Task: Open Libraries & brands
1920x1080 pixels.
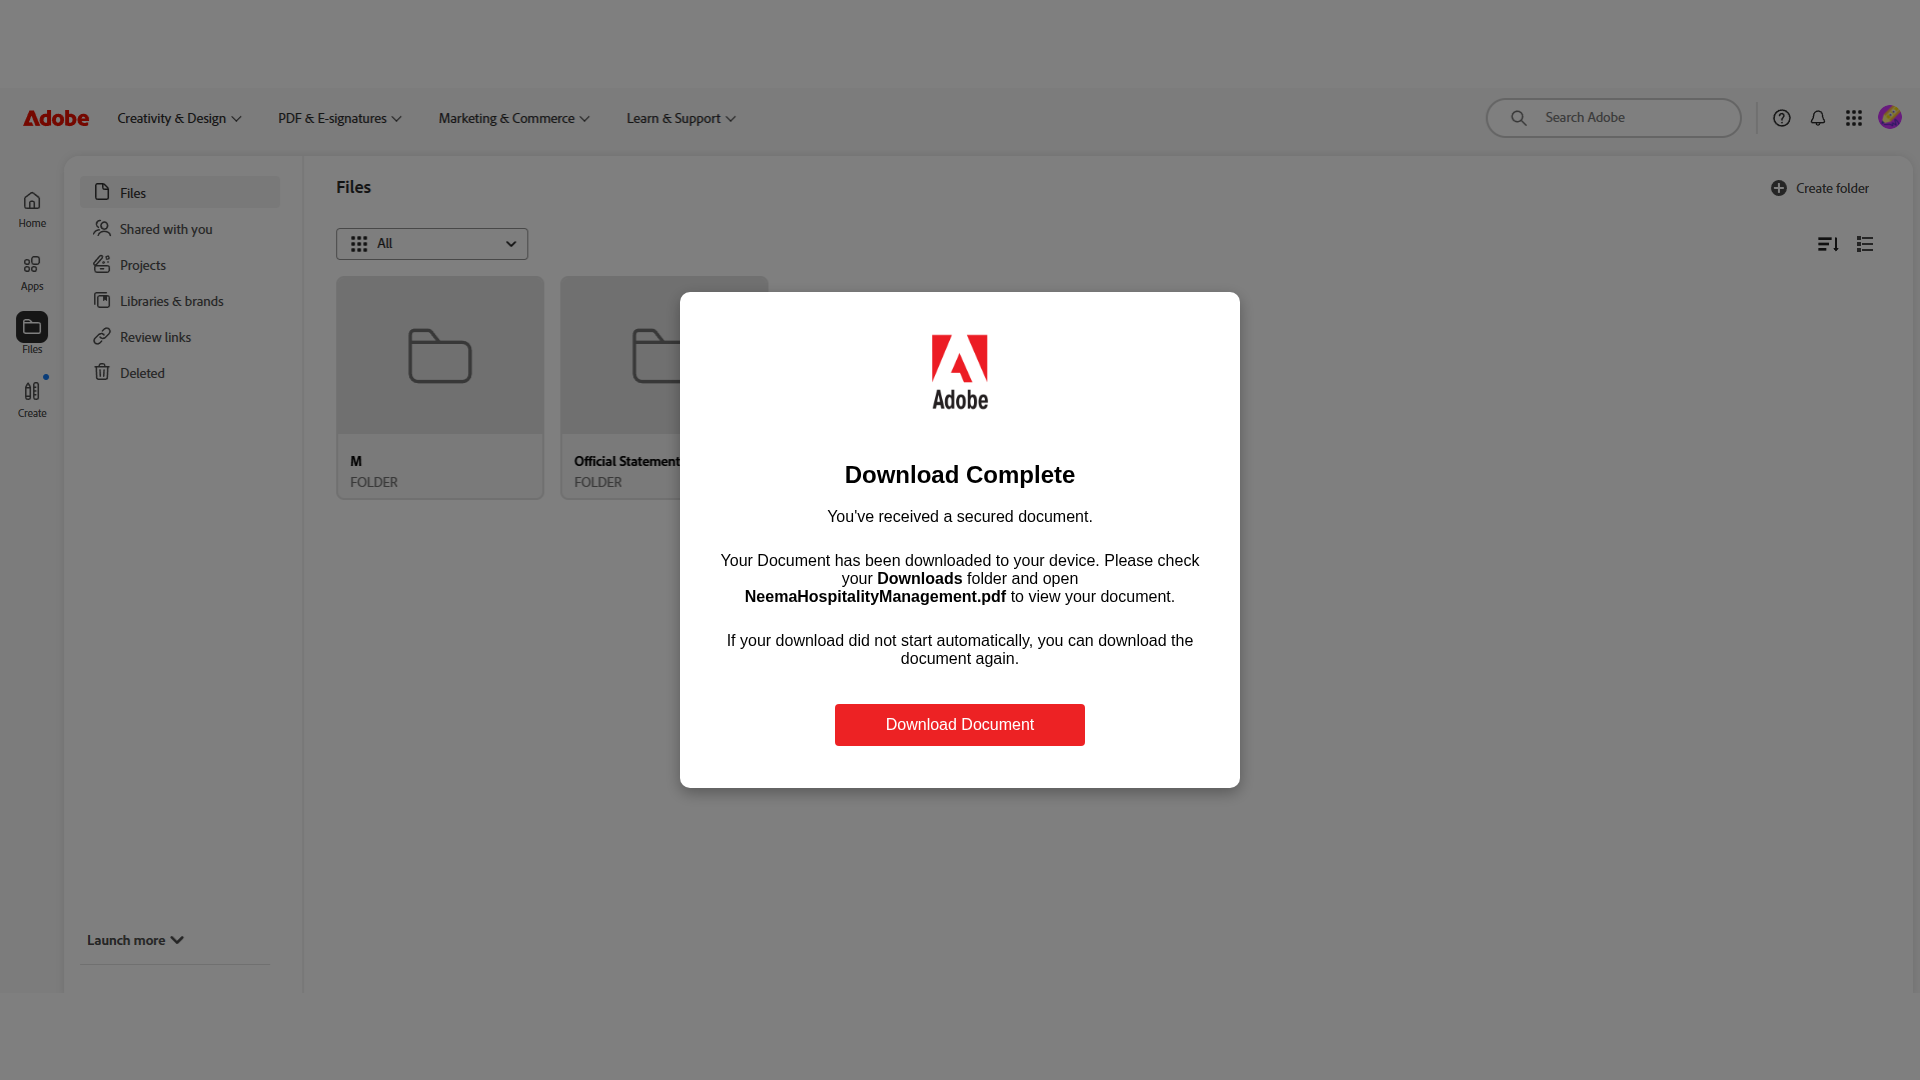Action: pos(180,301)
